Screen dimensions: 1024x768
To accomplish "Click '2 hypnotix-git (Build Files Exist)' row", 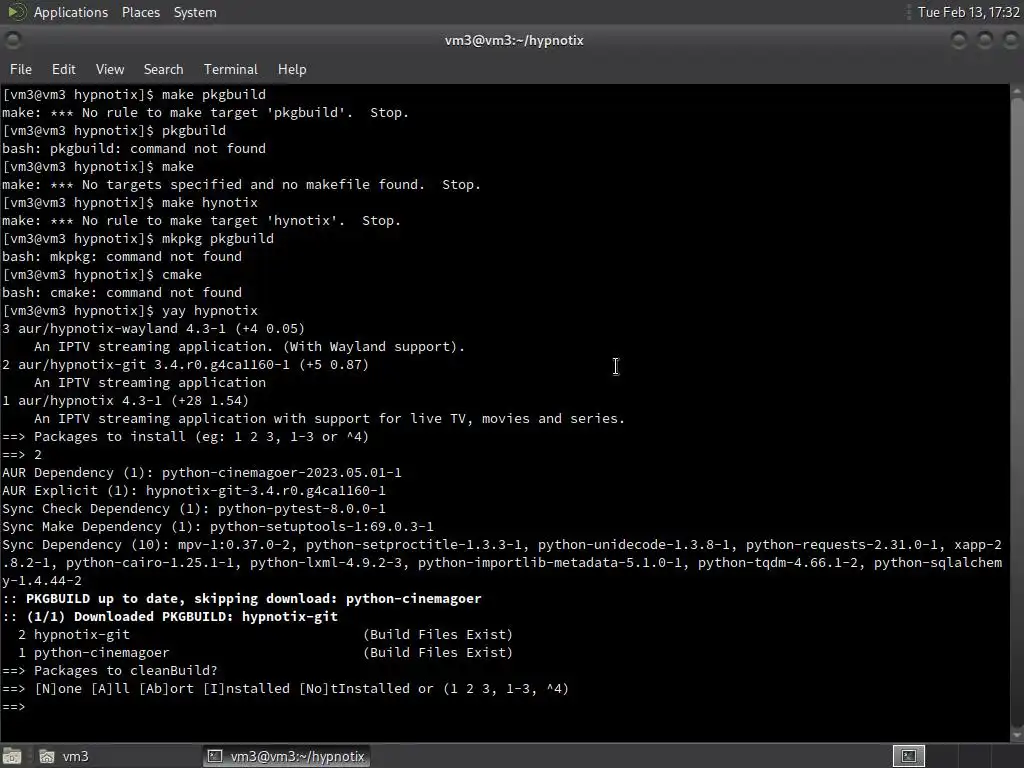I will (x=265, y=634).
